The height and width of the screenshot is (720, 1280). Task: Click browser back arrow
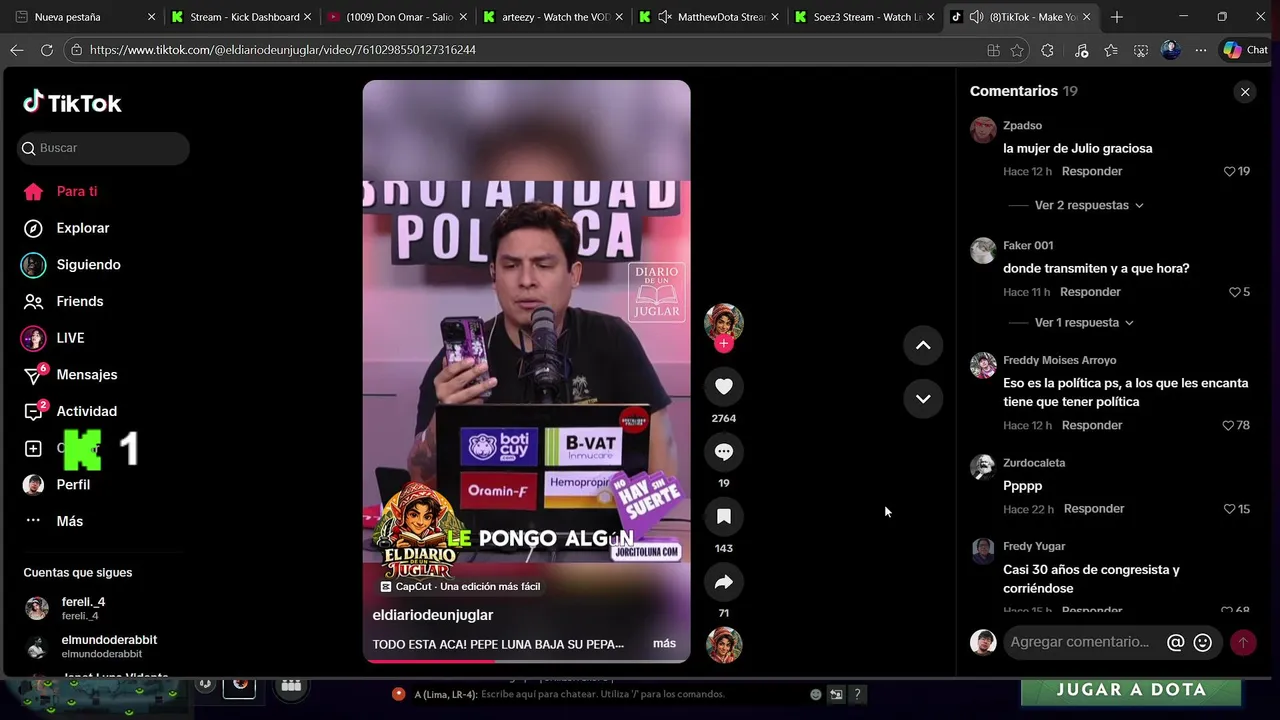[x=17, y=50]
